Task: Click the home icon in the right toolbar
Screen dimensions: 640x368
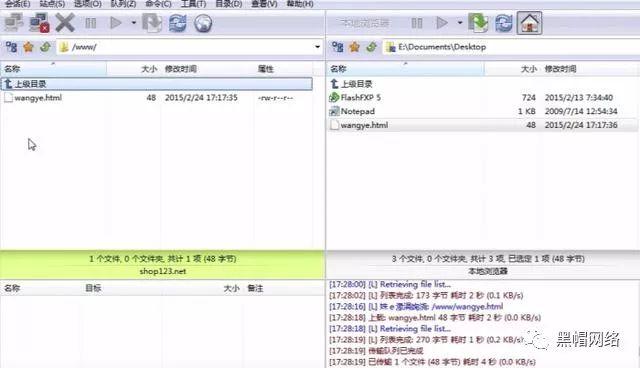Action: [x=529, y=23]
